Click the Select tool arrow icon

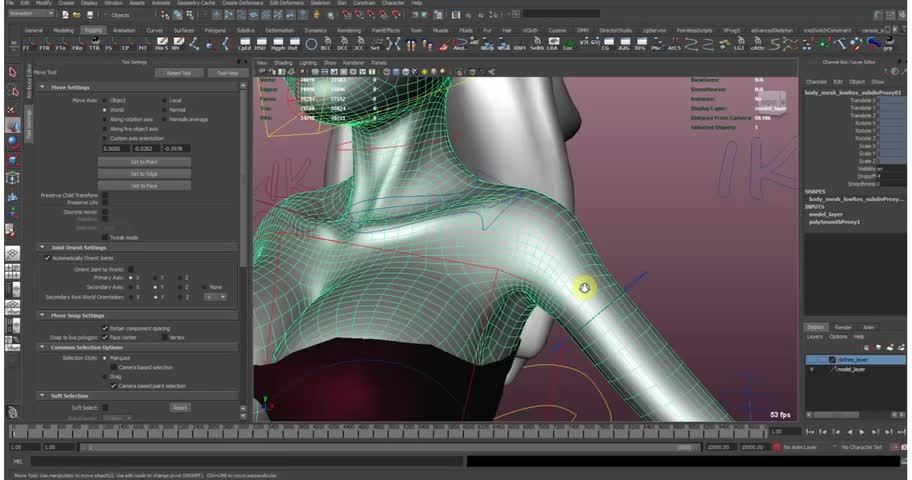point(13,72)
